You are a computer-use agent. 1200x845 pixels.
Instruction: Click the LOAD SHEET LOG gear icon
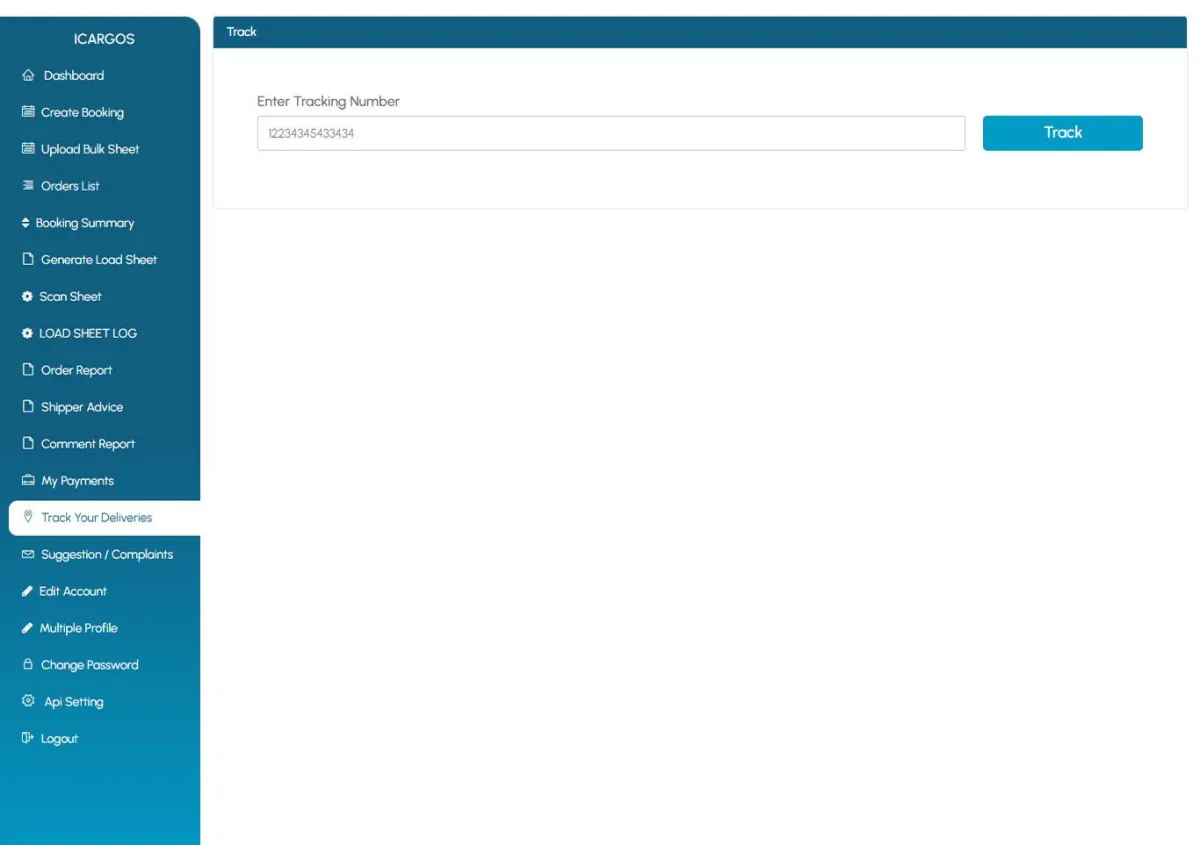[x=28, y=333]
